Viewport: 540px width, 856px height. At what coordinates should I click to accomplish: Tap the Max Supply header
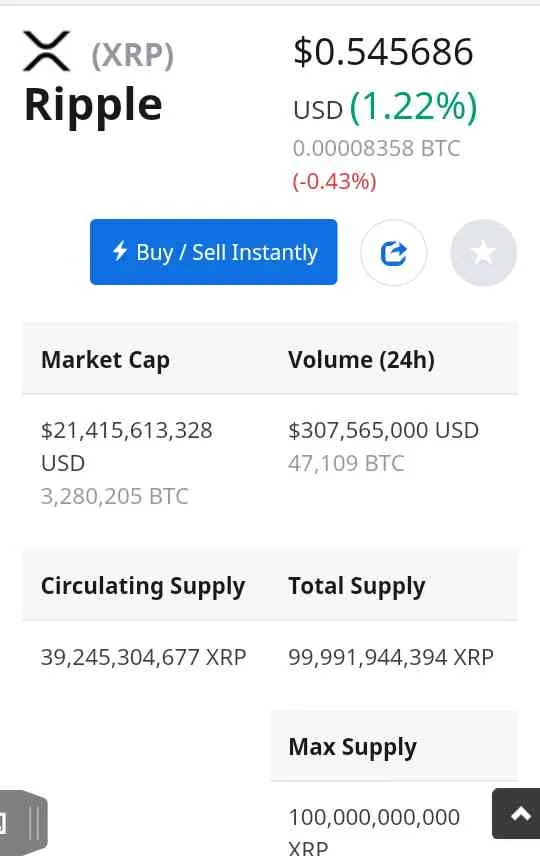[353, 747]
